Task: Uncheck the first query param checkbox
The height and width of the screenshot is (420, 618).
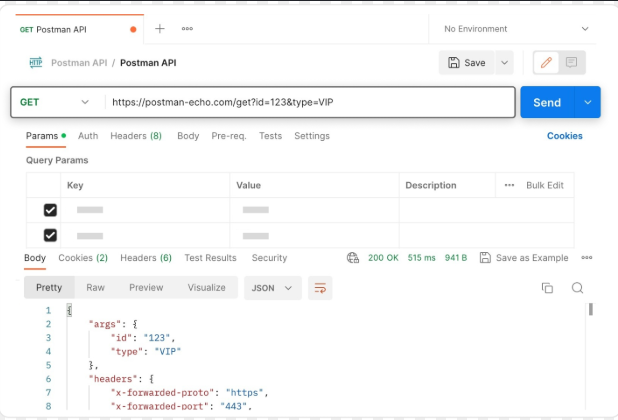Action: click(50, 210)
